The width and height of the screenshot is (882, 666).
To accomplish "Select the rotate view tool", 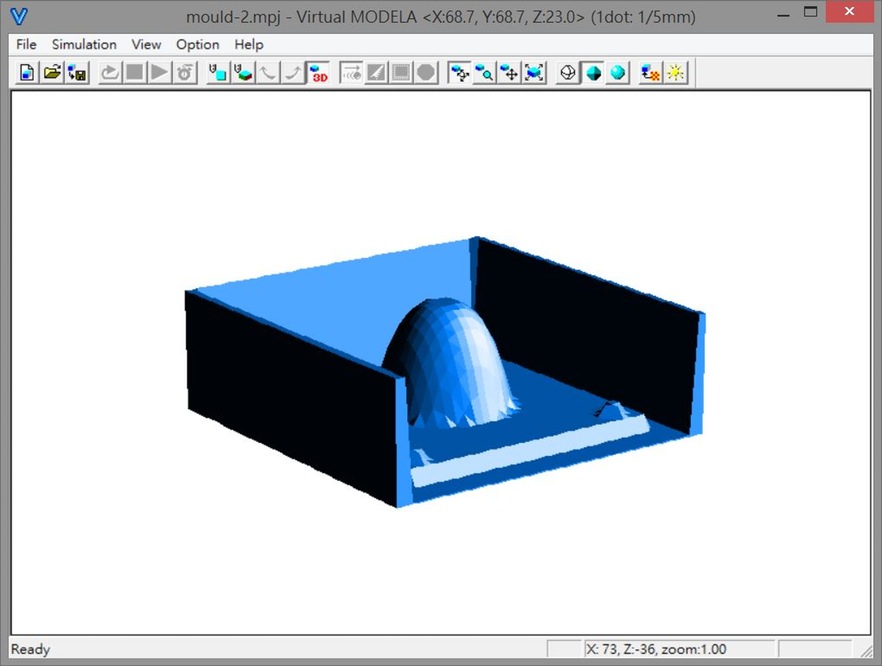I will click(x=460, y=73).
